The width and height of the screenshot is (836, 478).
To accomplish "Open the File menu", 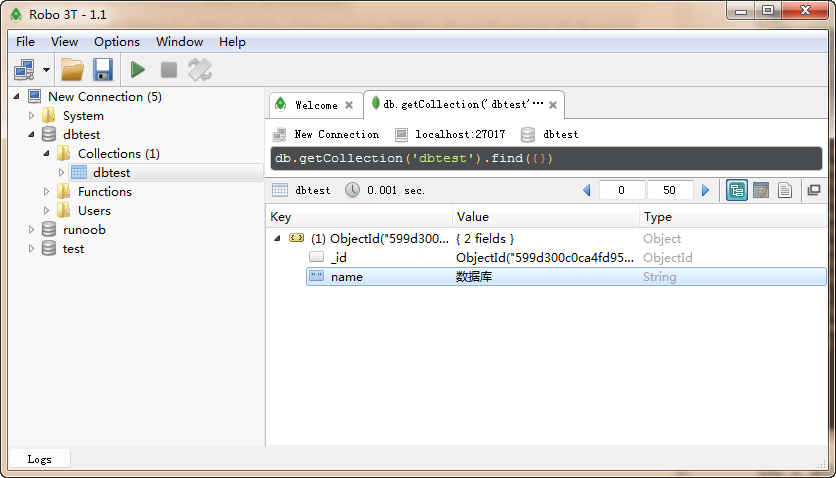I will point(25,42).
